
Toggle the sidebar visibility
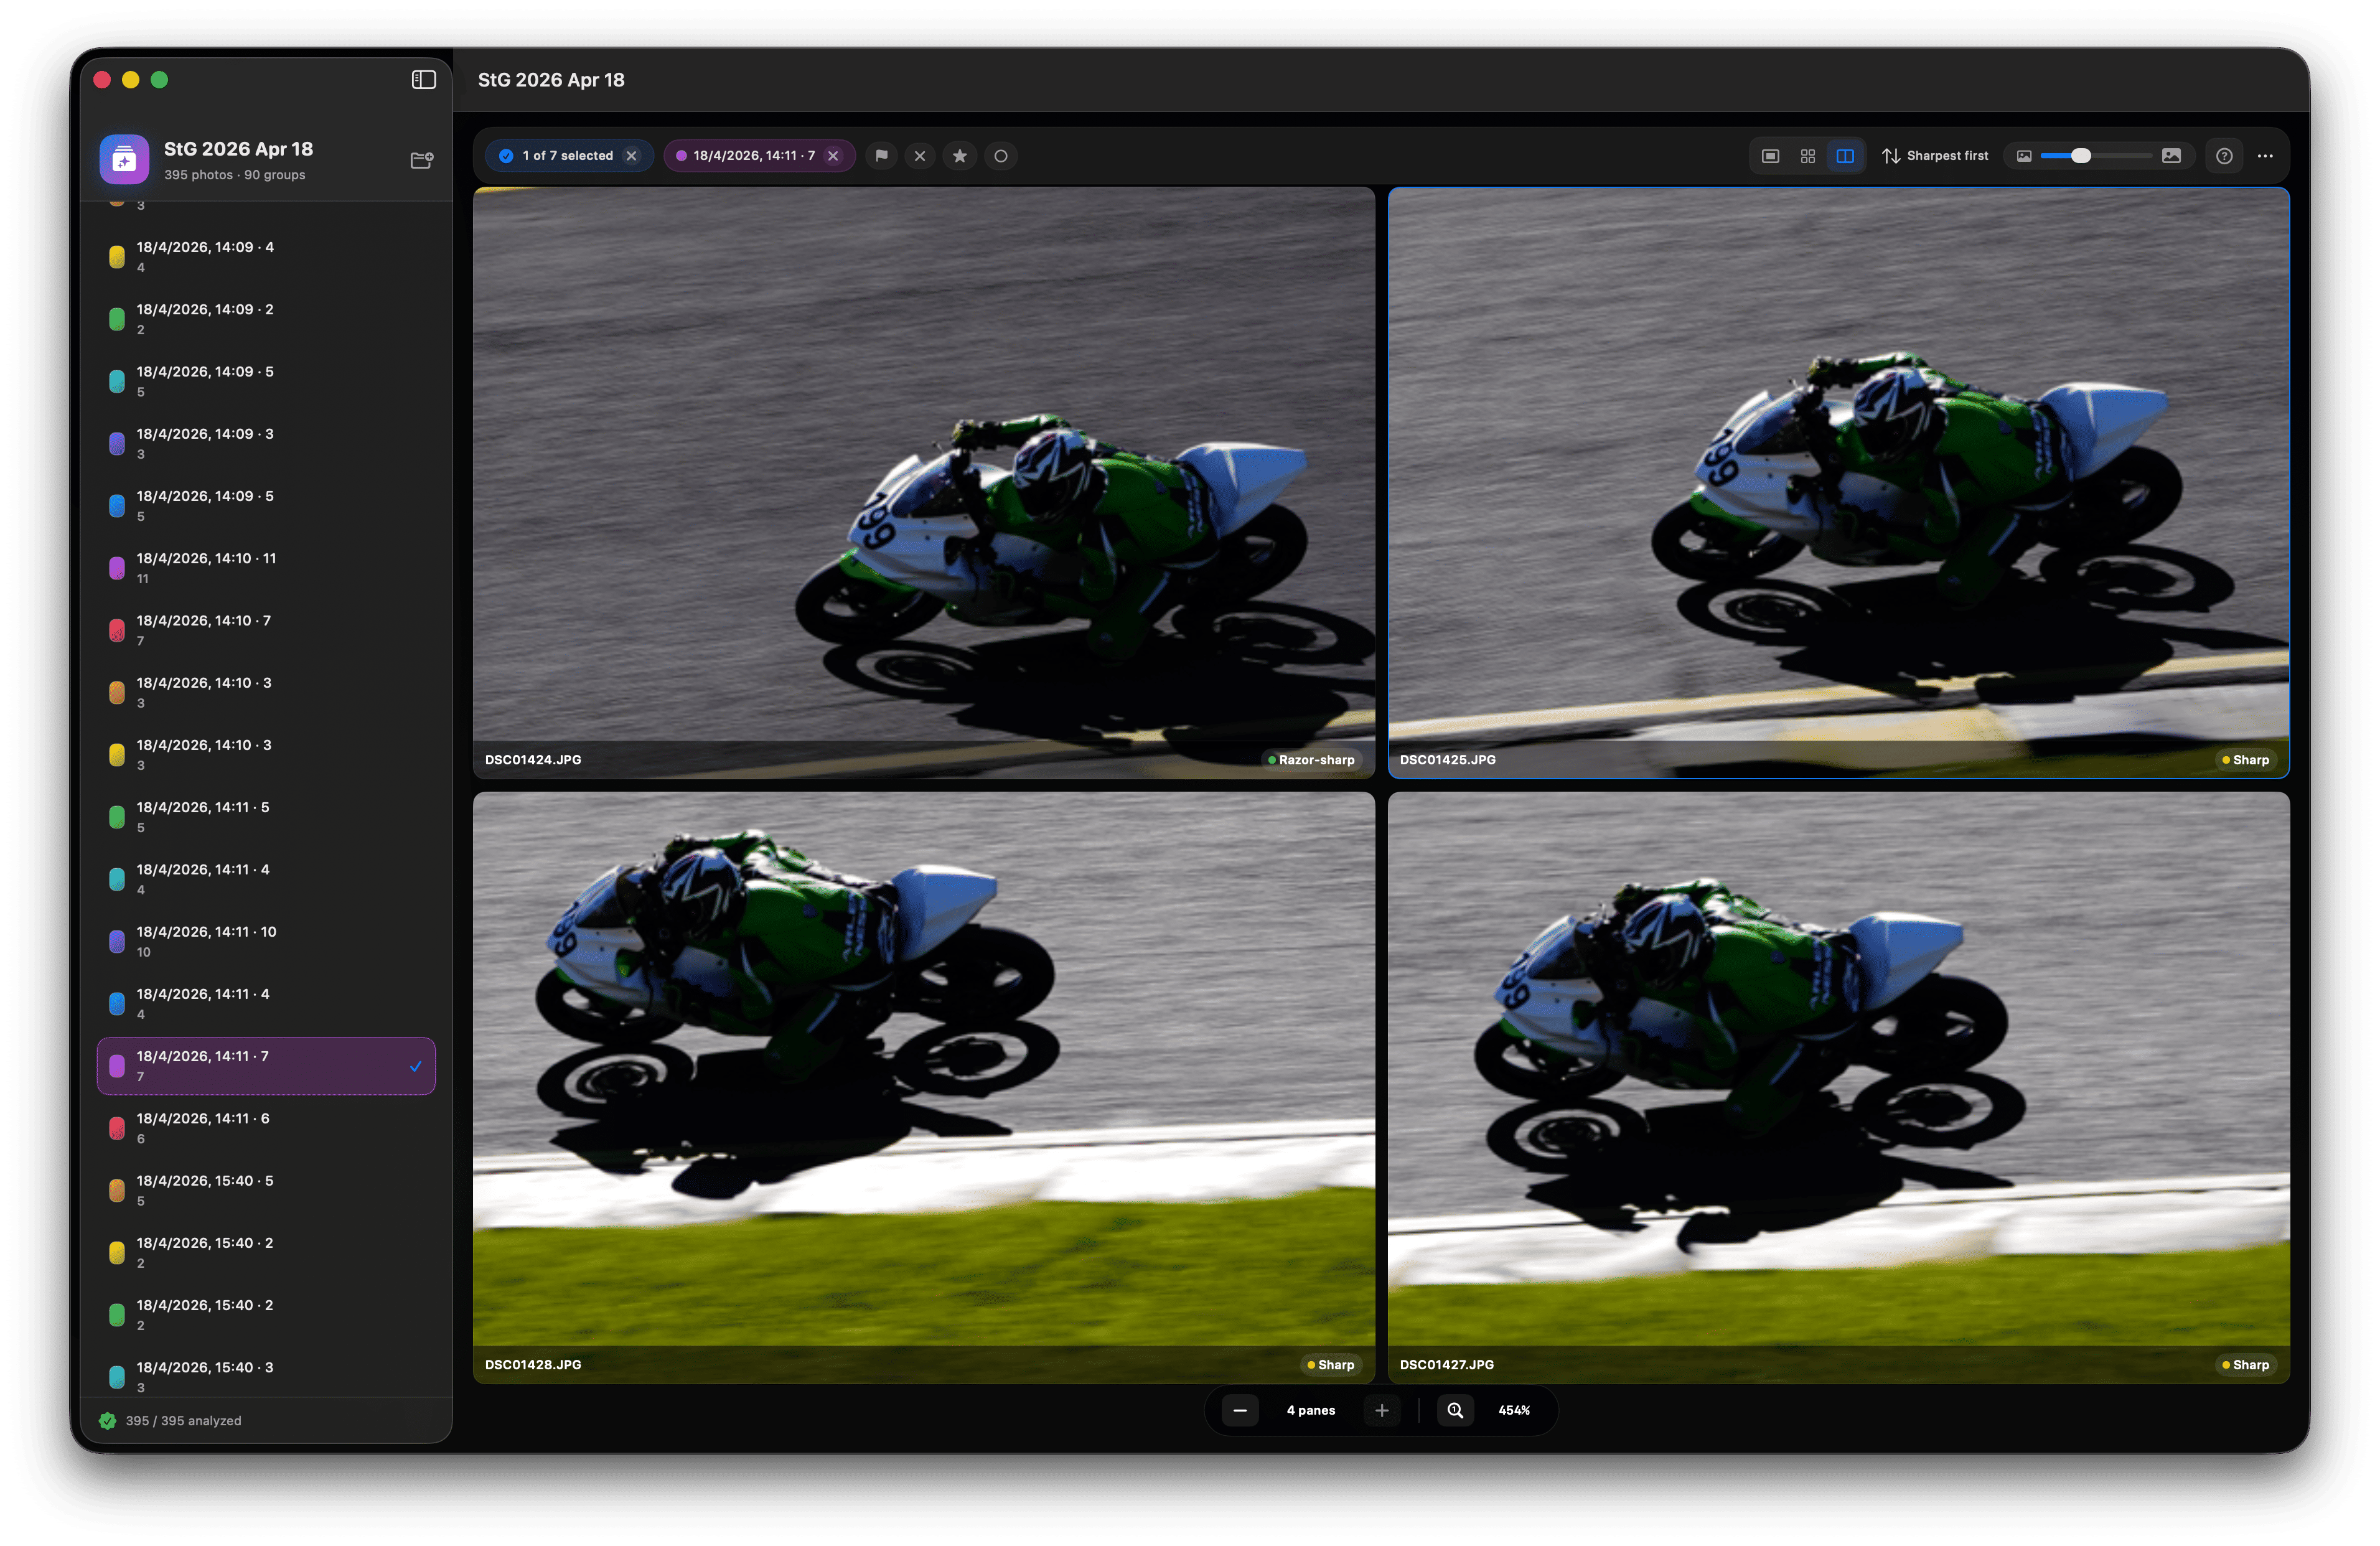pos(423,79)
